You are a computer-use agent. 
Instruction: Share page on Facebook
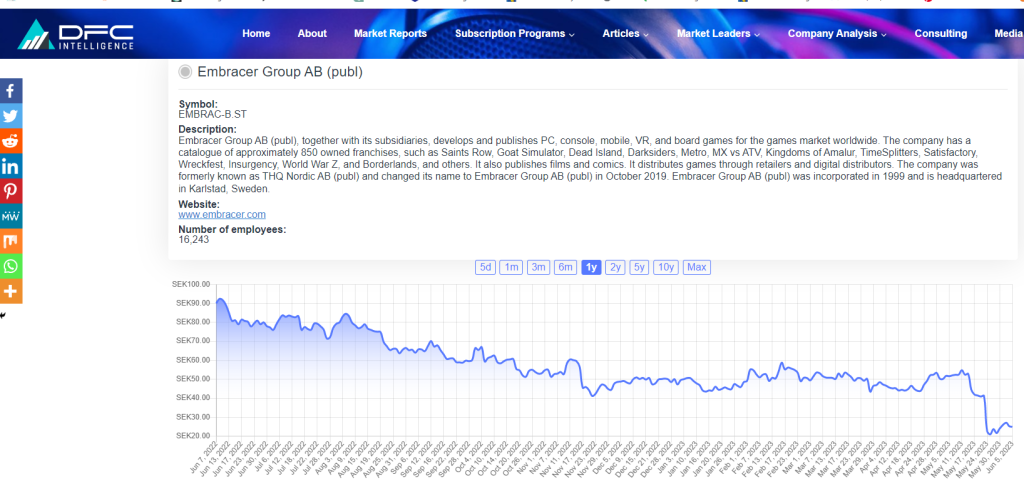click(x=11, y=91)
